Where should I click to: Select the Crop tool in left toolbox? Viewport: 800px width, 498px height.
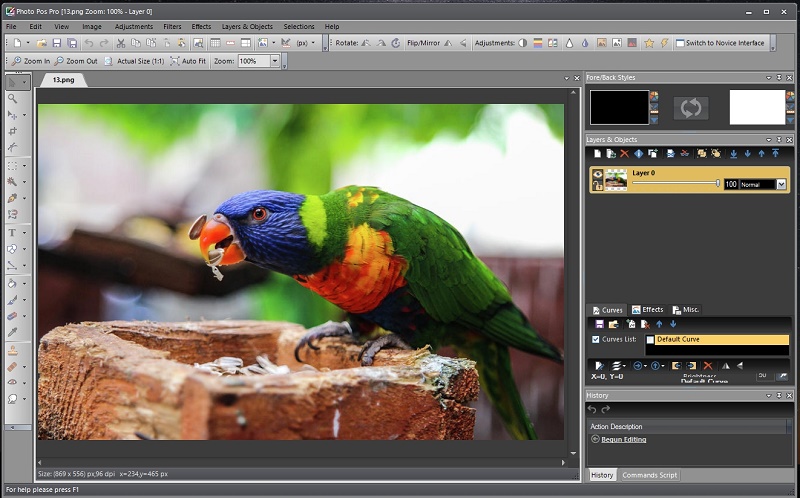tap(13, 132)
